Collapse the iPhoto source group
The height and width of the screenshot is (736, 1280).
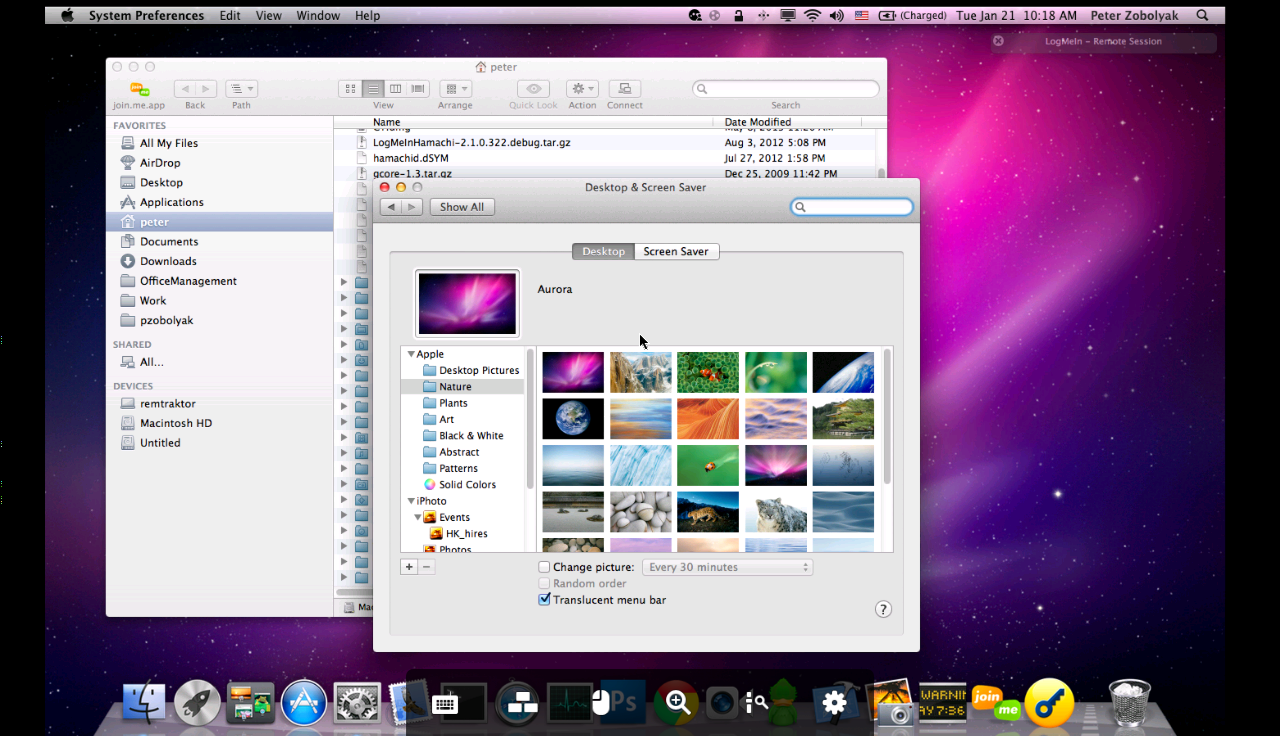click(x=411, y=501)
